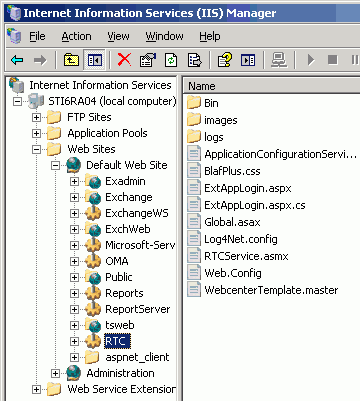360x401 pixels.
Task: Click the Refresh toolbar icon
Action: point(171,60)
